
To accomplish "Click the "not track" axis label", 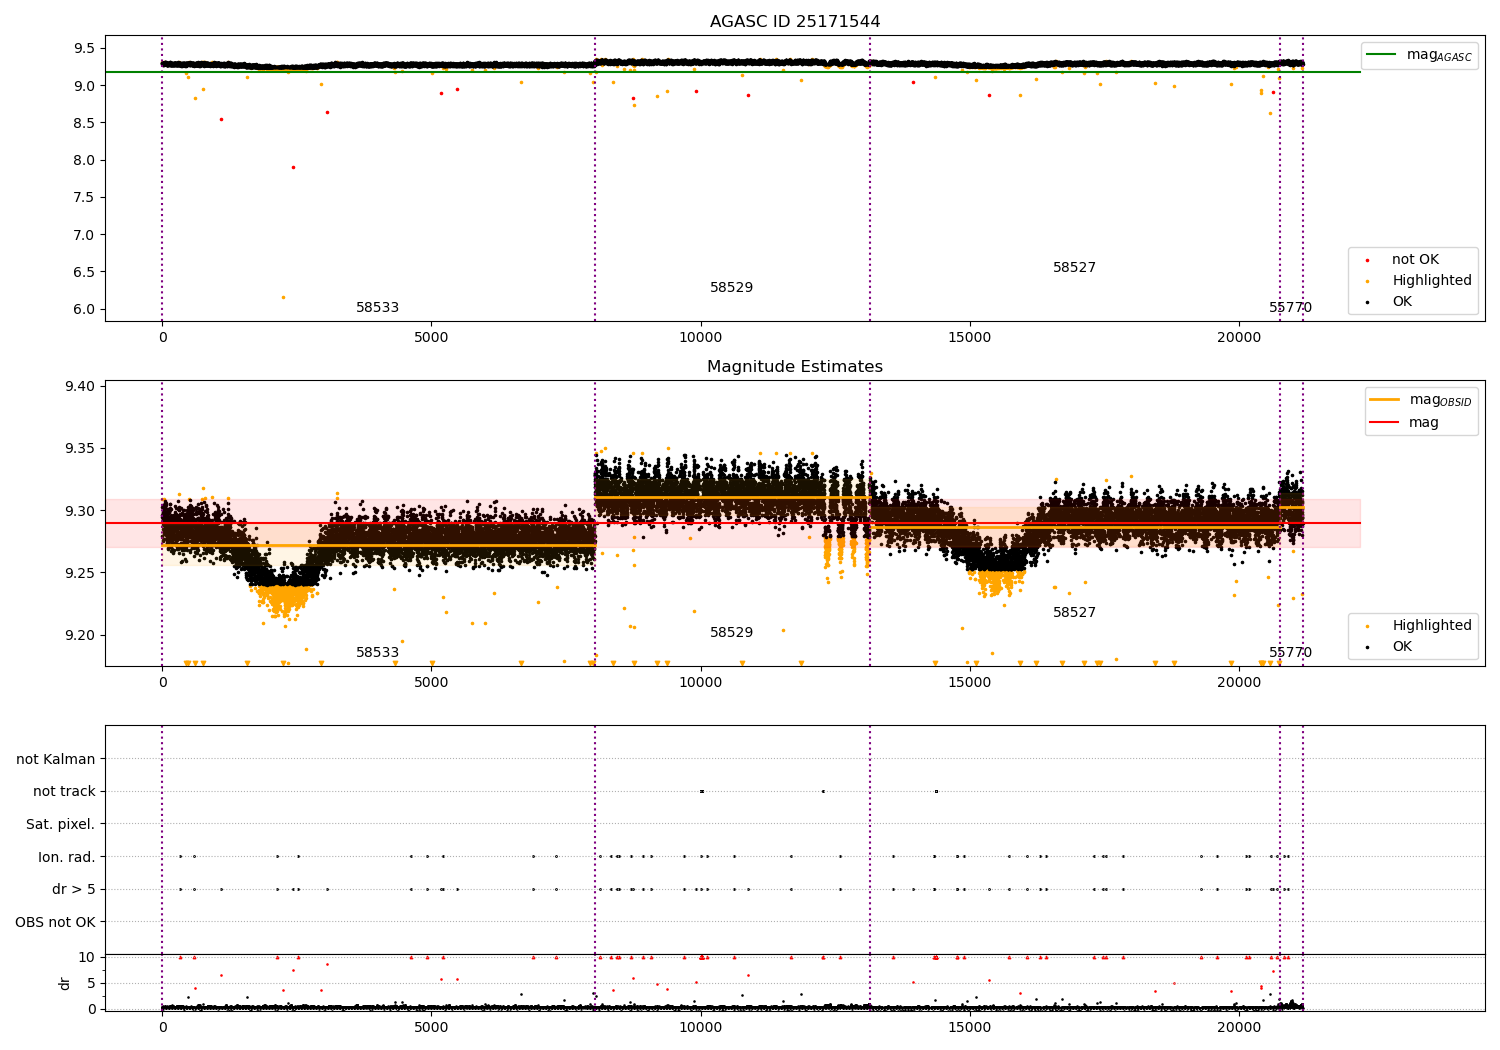I will pos(64,792).
